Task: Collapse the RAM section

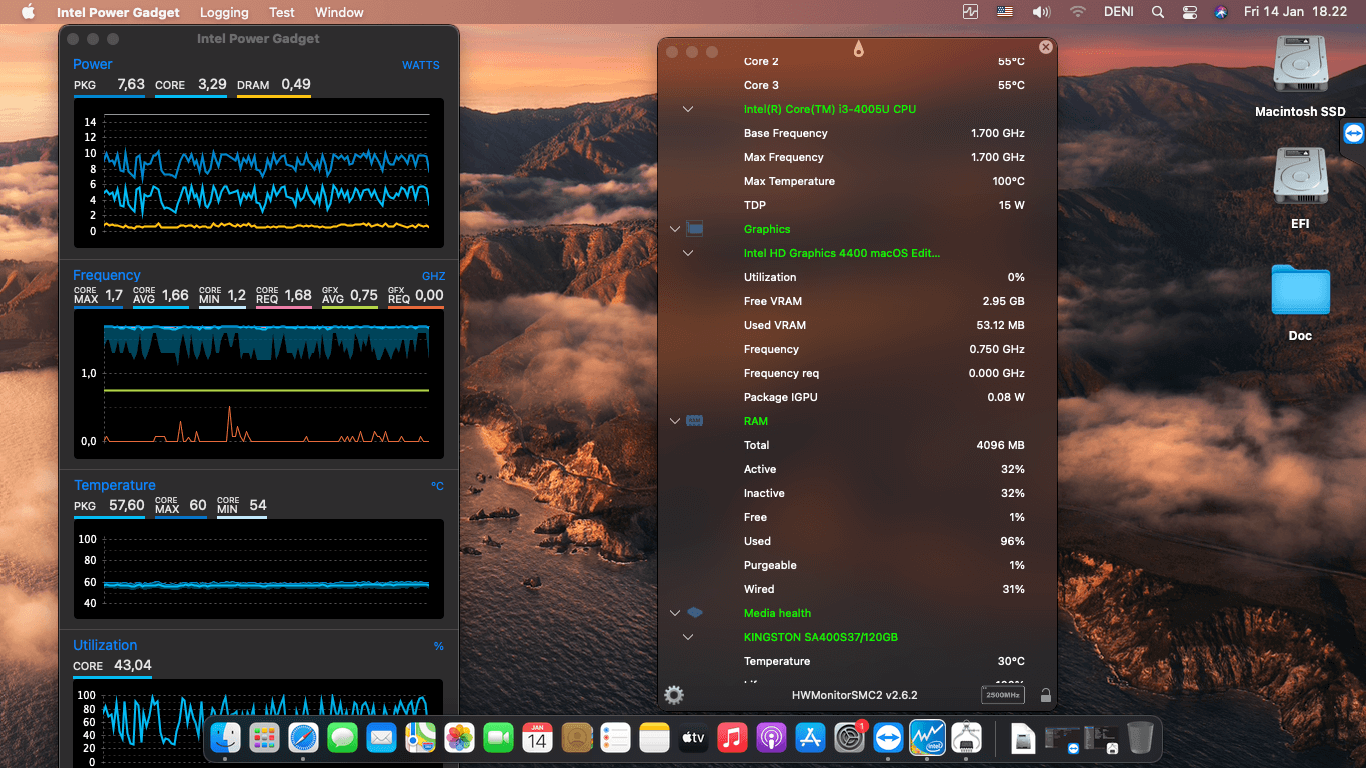Action: coord(675,421)
